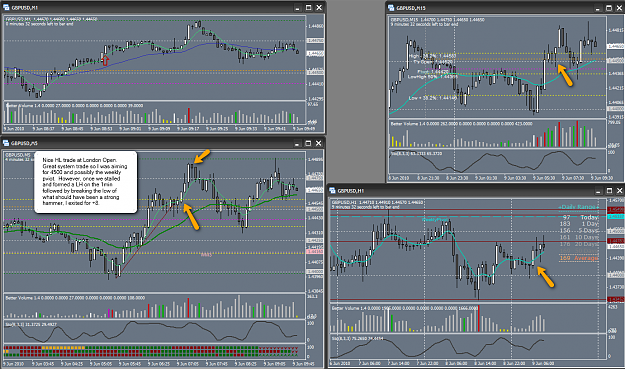Click the 1.44860 price label in M1 chart
625x369 pixels.
point(316,26)
